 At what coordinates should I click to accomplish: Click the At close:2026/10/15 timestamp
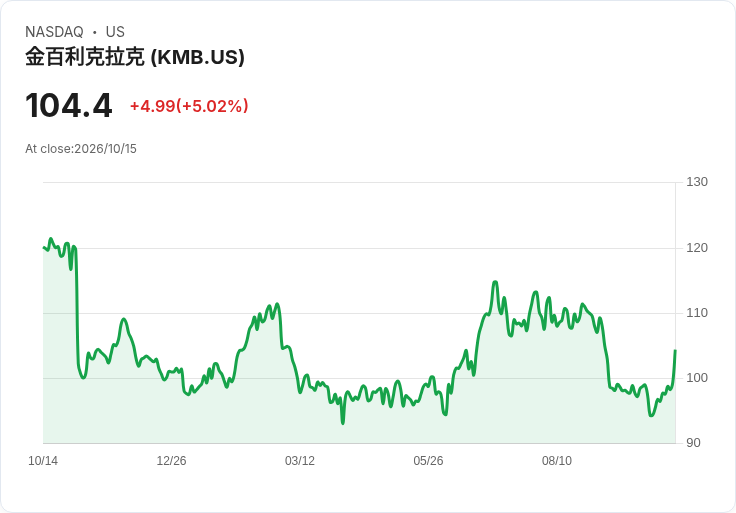(x=81, y=149)
